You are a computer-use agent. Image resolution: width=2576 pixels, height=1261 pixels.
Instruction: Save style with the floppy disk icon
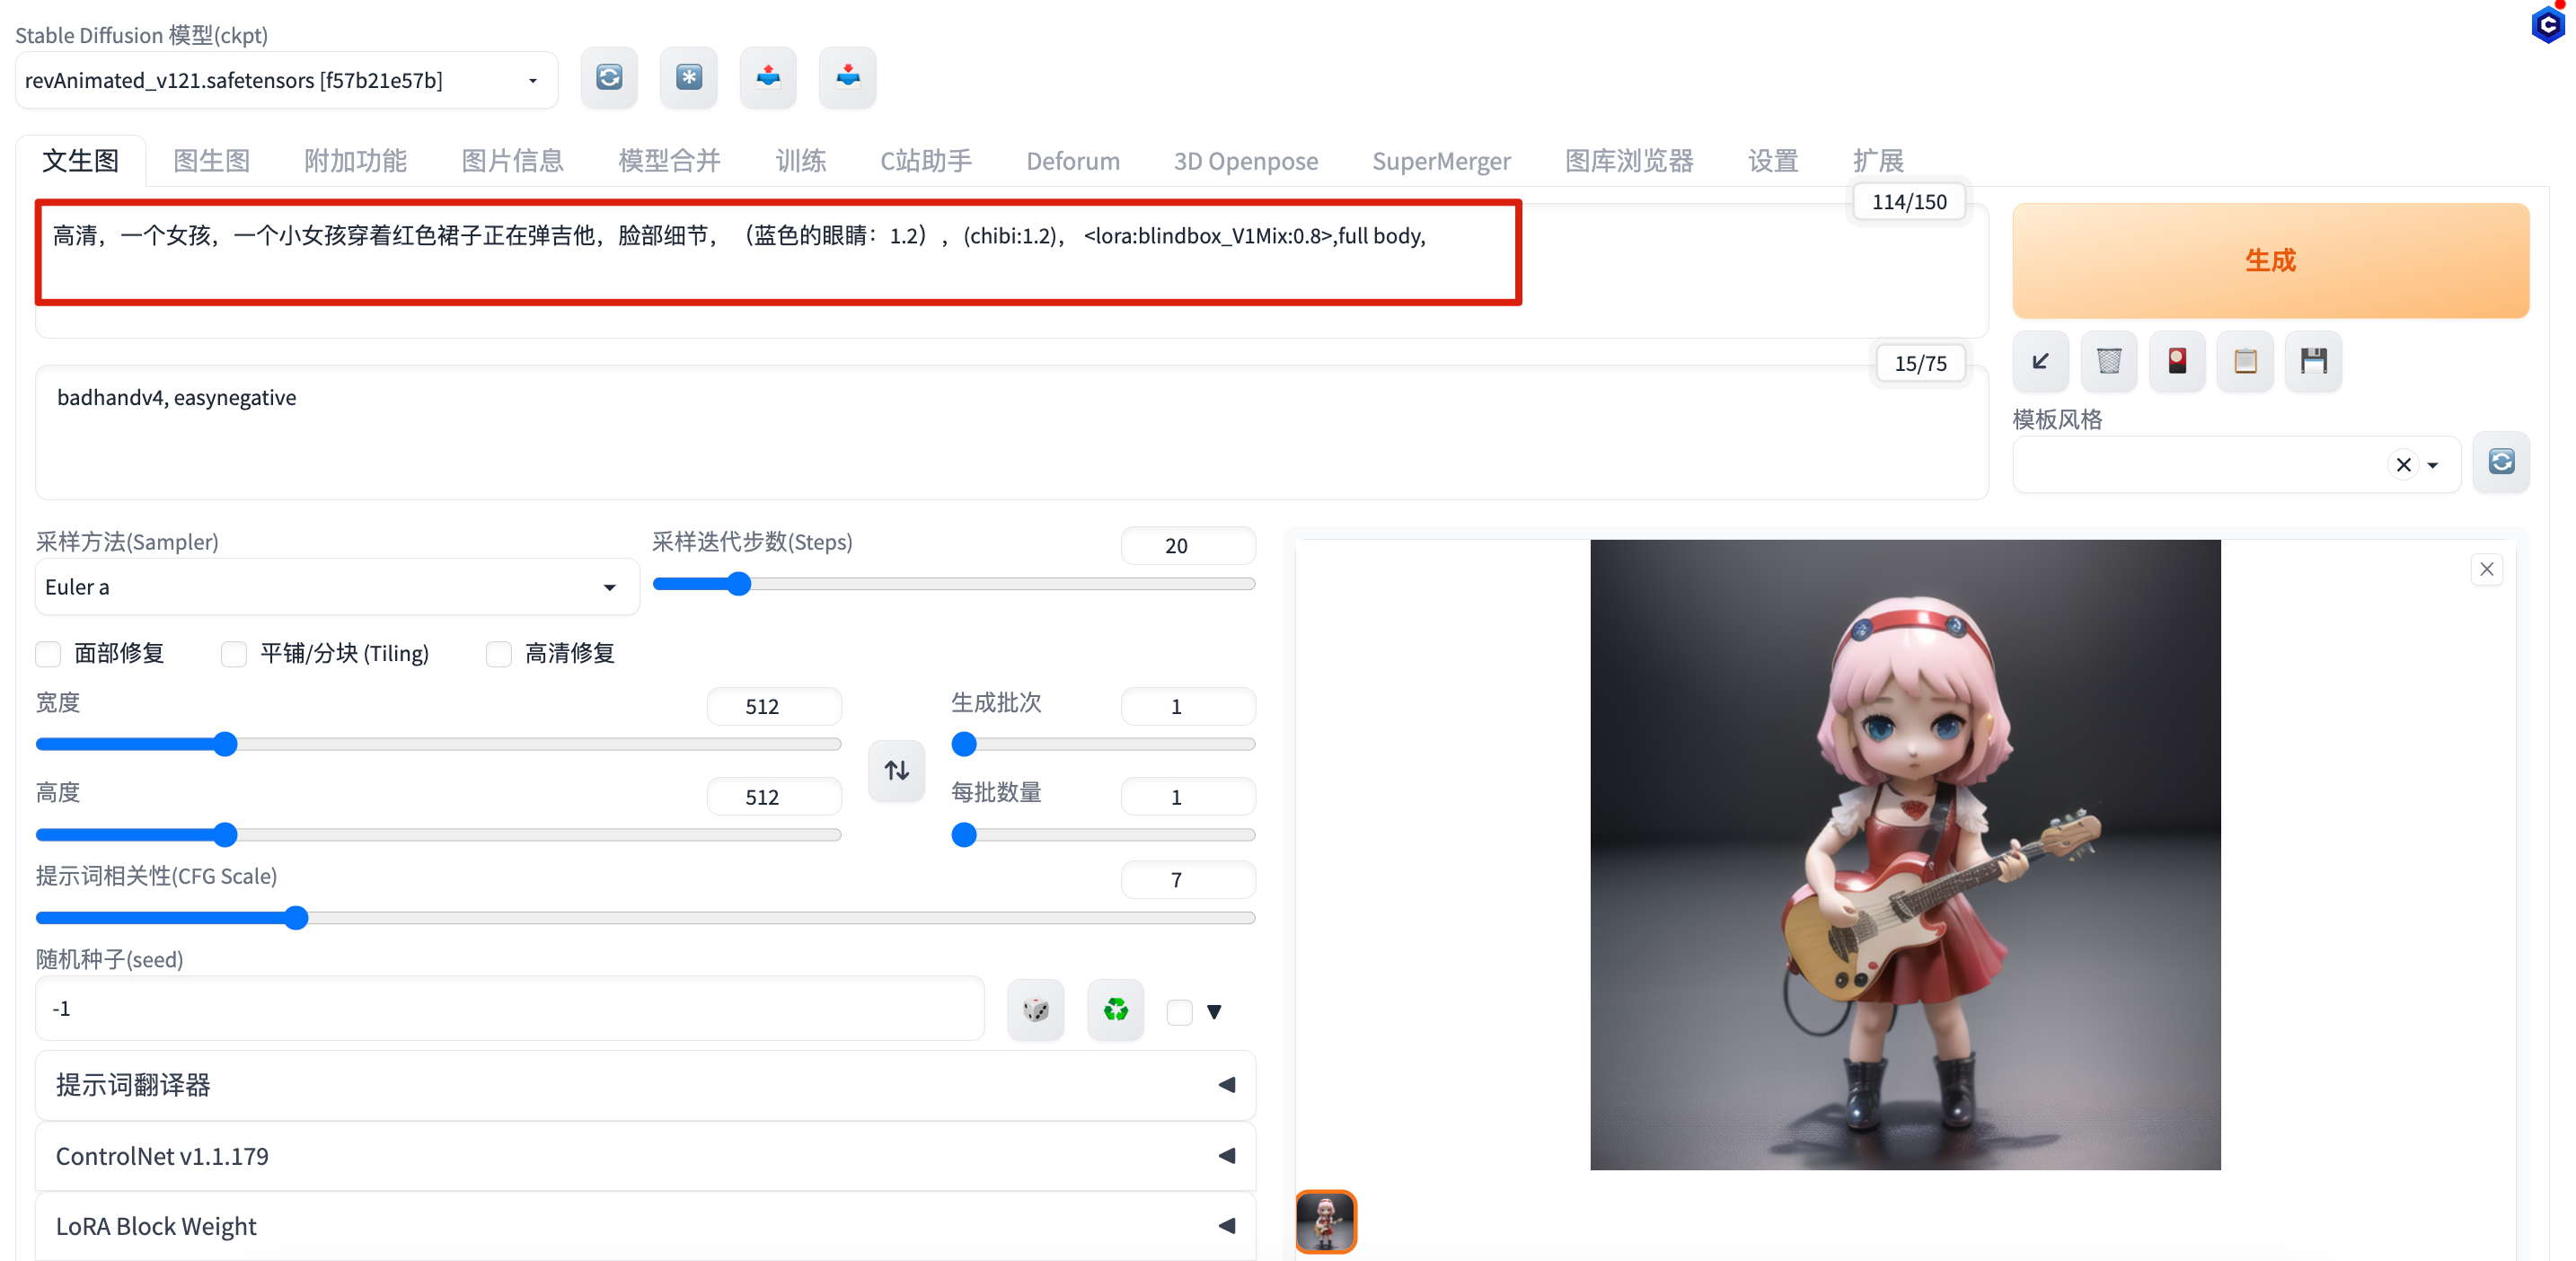[x=2314, y=361]
